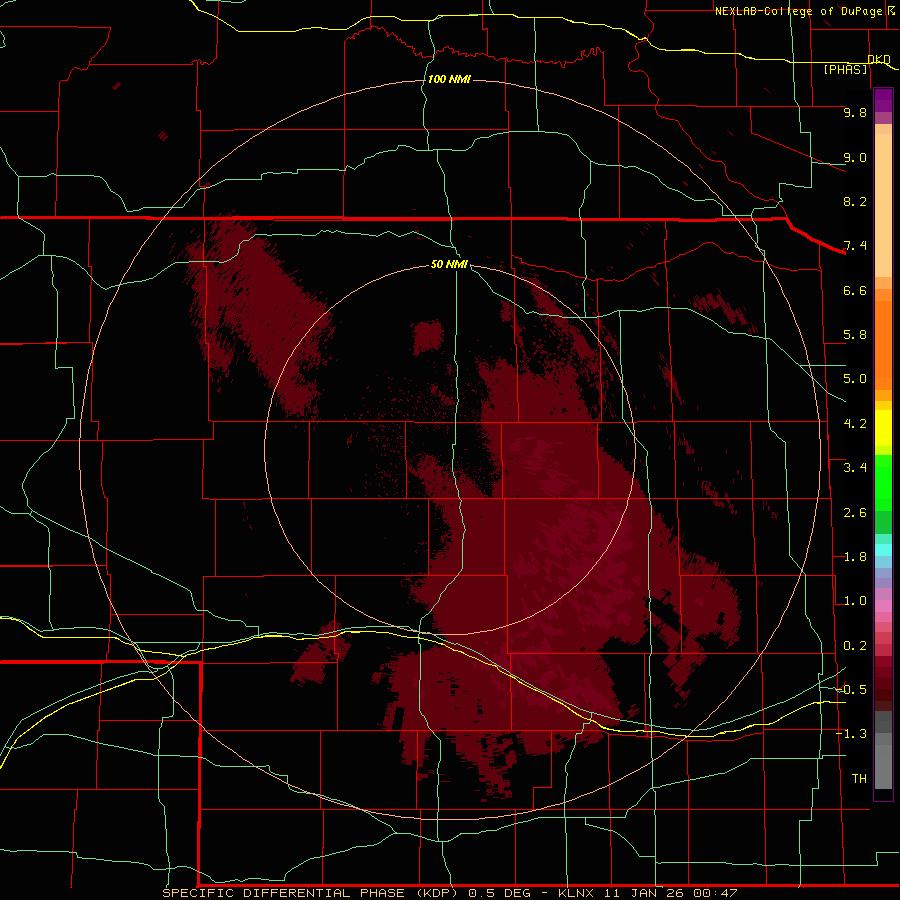
Task: Select the 8.2 value on the color scale
Action: (855, 201)
